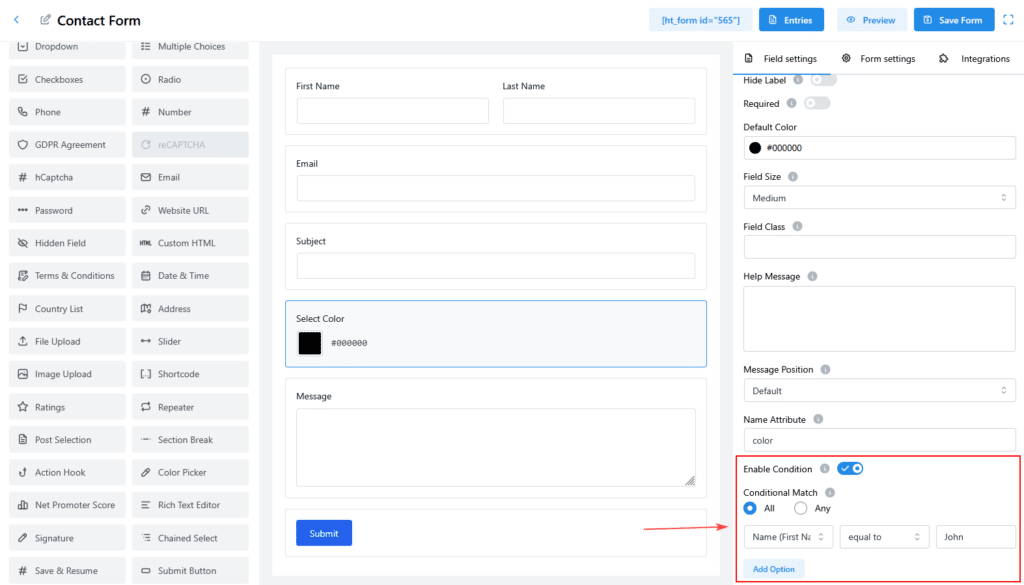
Task: Switch to the Form settings tab
Action: [x=878, y=59]
